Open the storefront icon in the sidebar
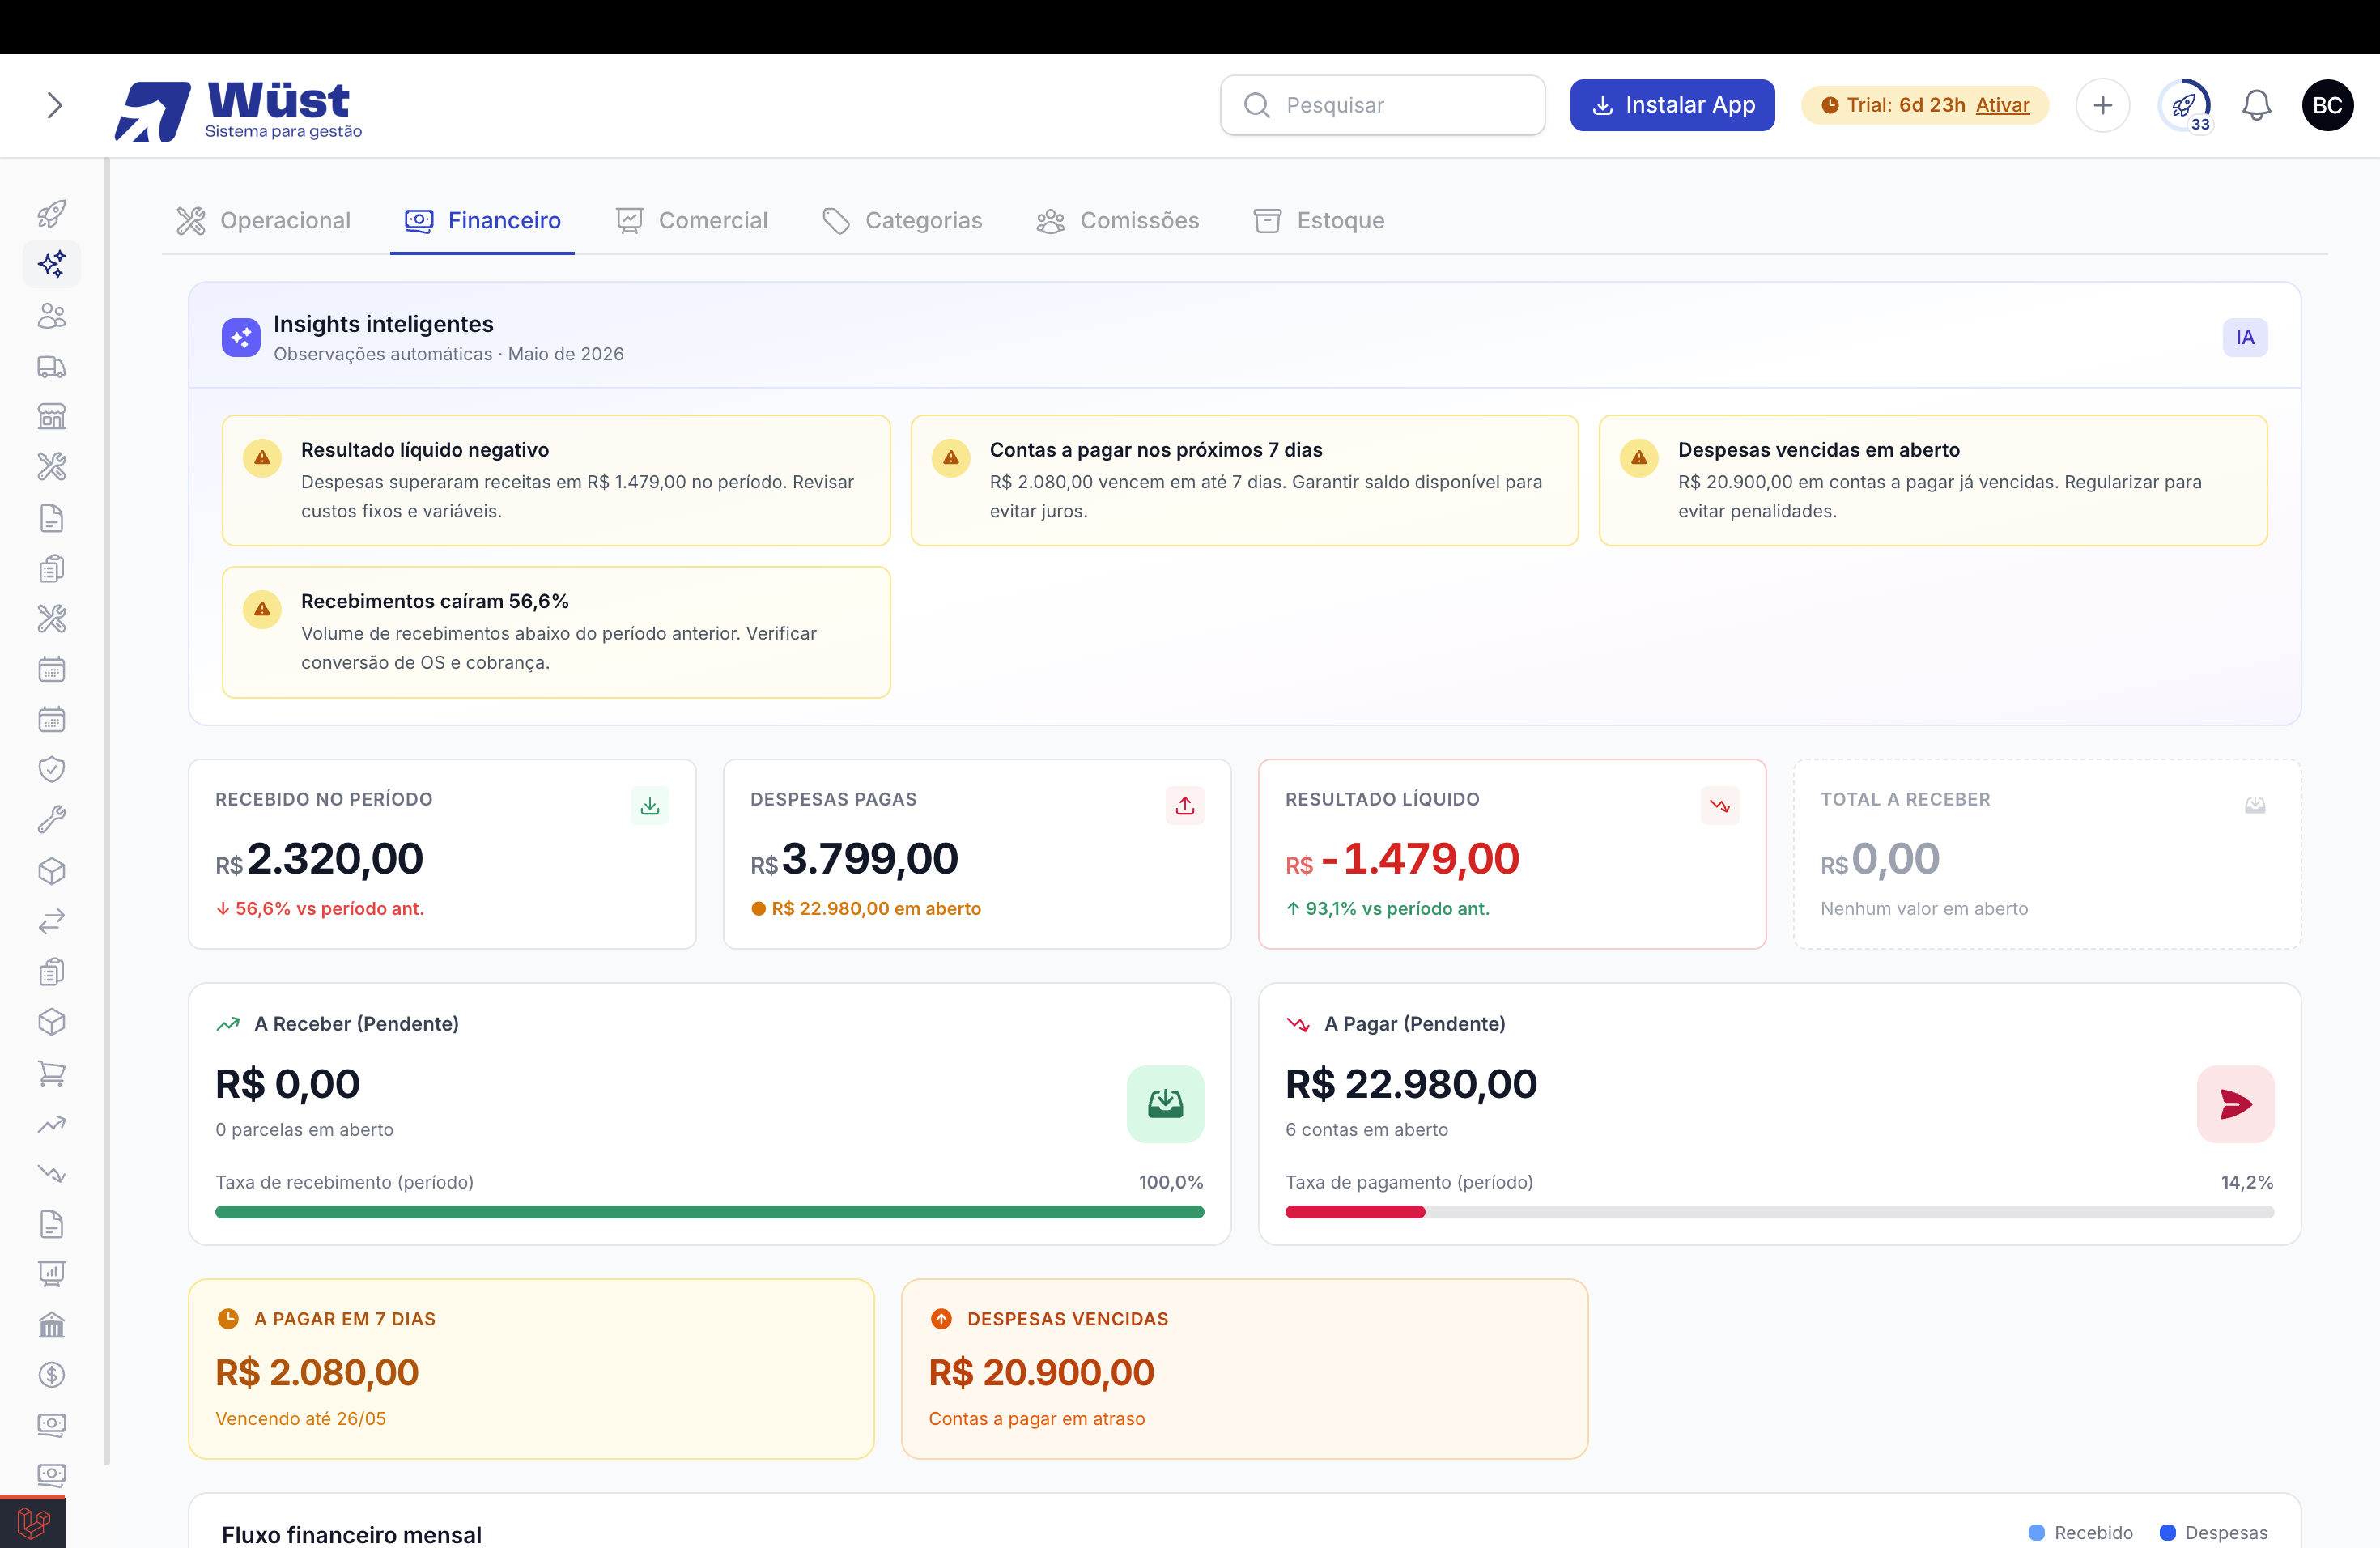 pyautogui.click(x=52, y=417)
